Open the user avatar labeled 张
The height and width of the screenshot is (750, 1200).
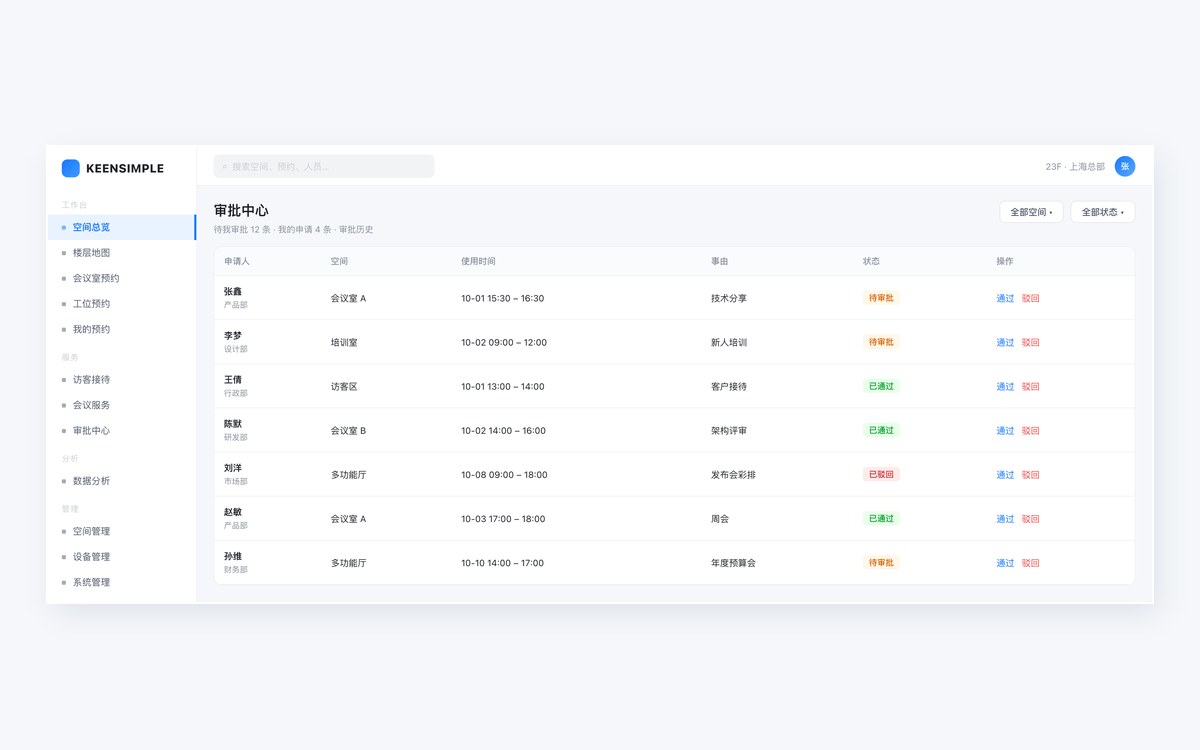click(x=1125, y=166)
